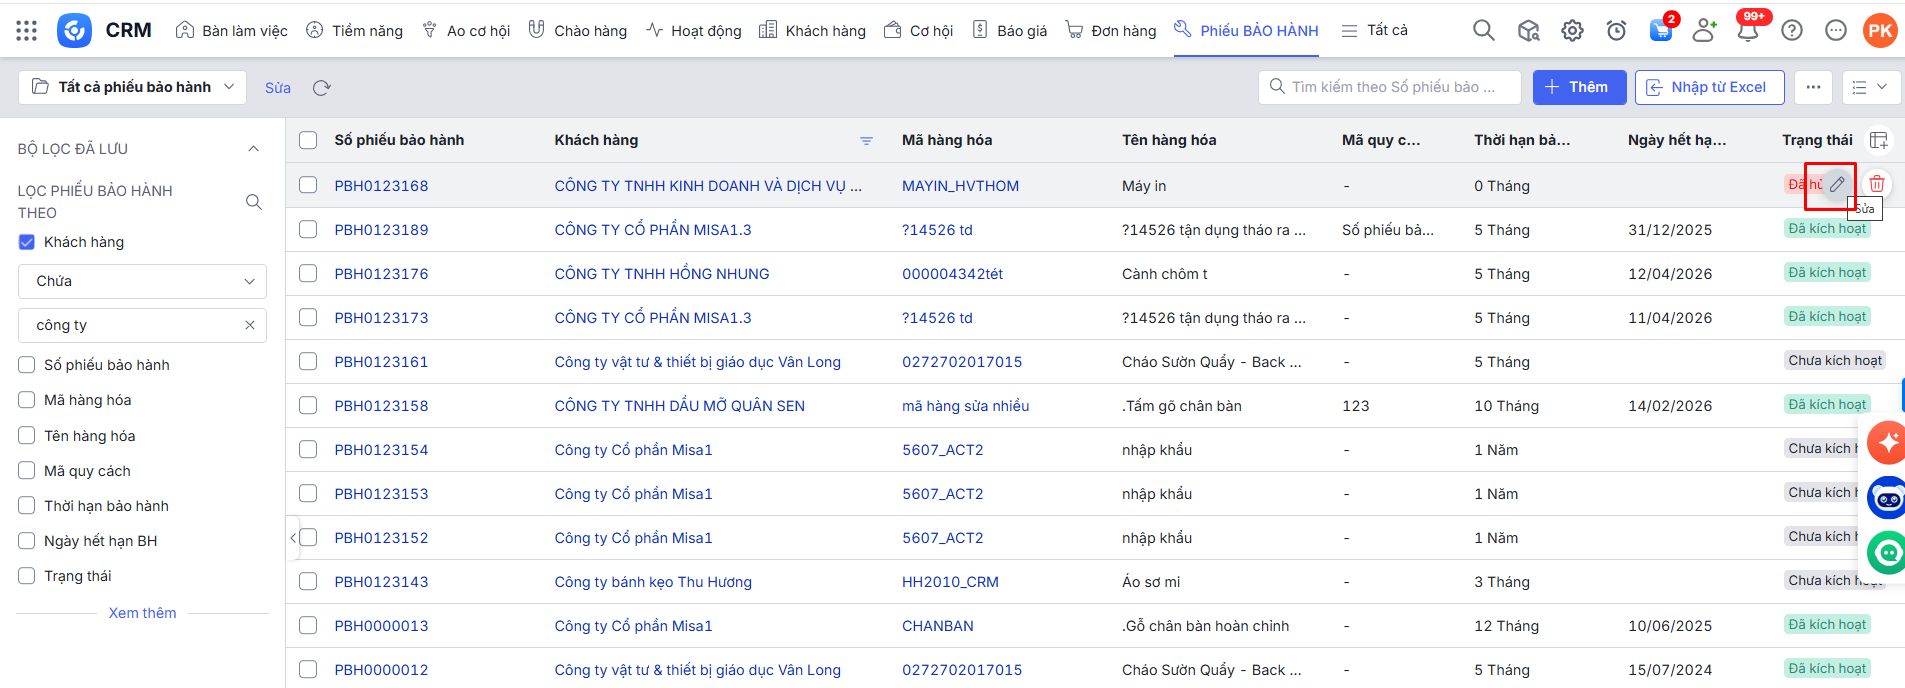Click the Thêm button
This screenshot has width=1905, height=688.
tap(1578, 87)
